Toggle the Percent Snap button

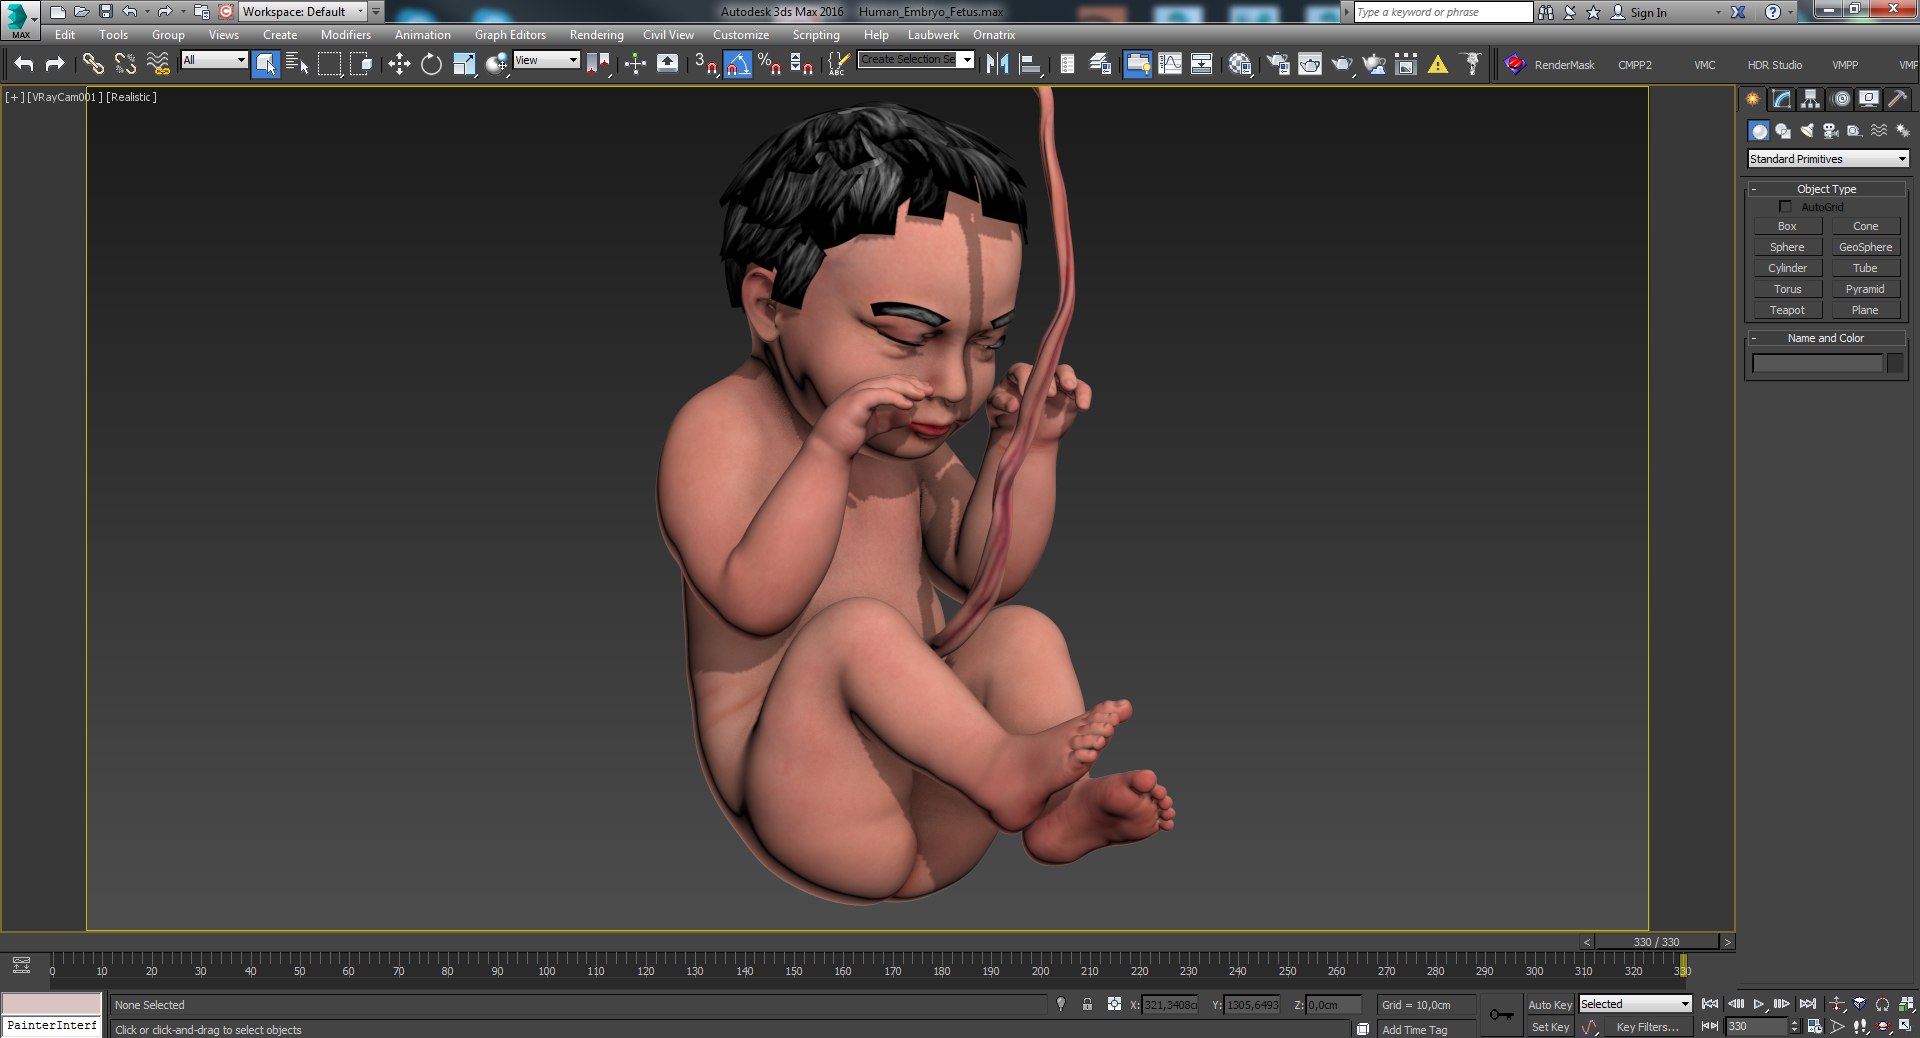[769, 64]
